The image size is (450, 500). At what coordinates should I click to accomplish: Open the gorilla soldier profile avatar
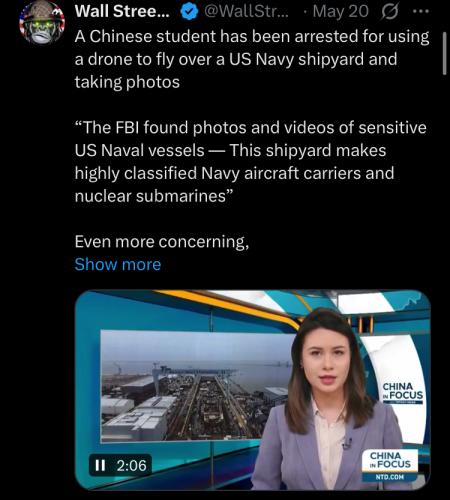click(x=42, y=24)
